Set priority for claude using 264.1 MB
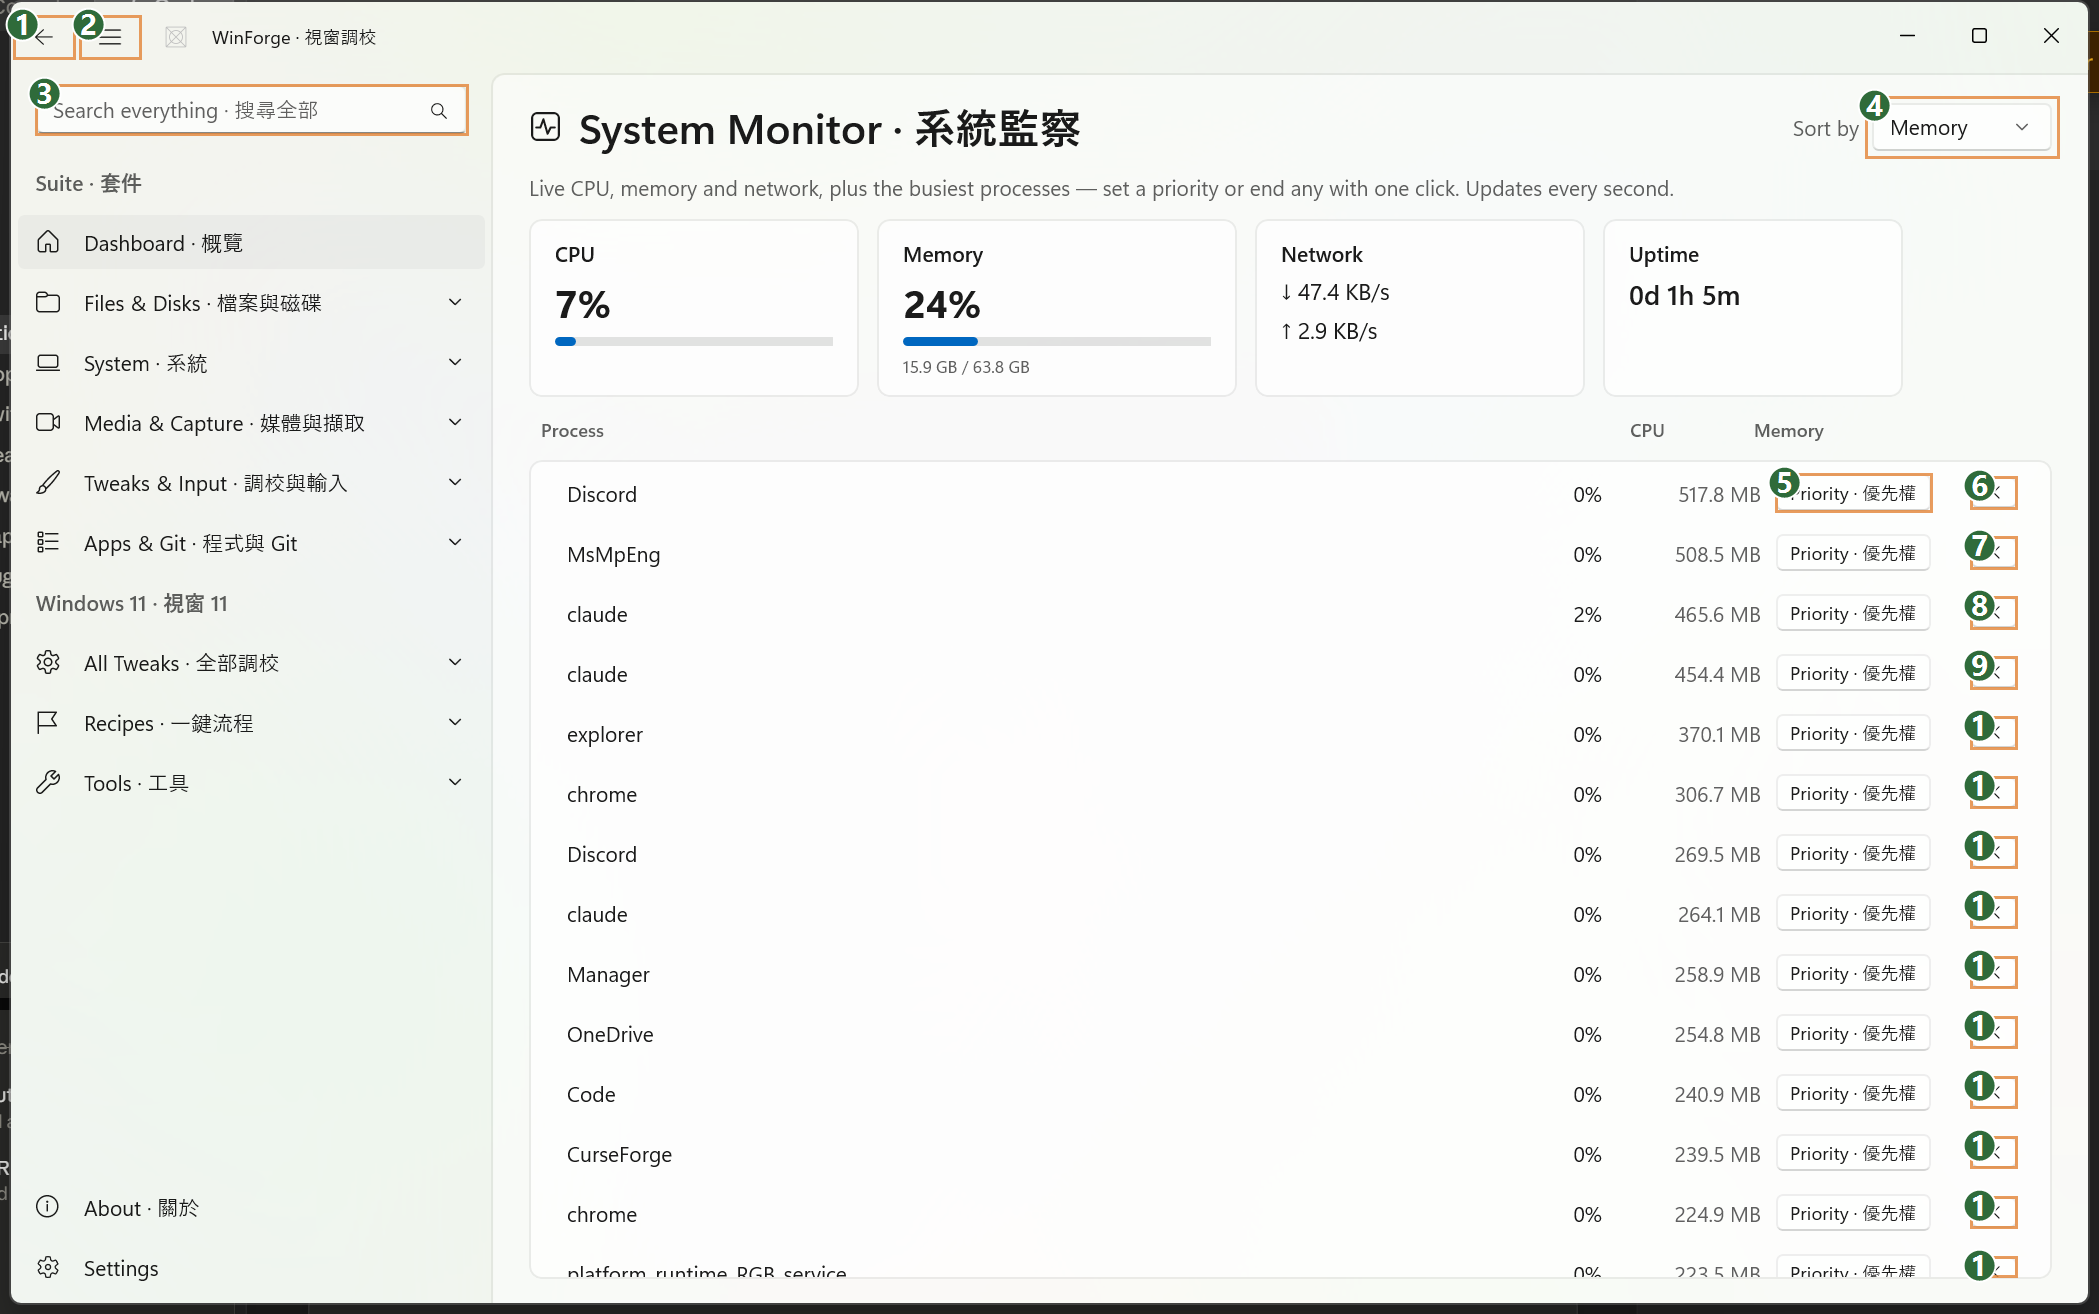The width and height of the screenshot is (2099, 1314). click(1853, 913)
